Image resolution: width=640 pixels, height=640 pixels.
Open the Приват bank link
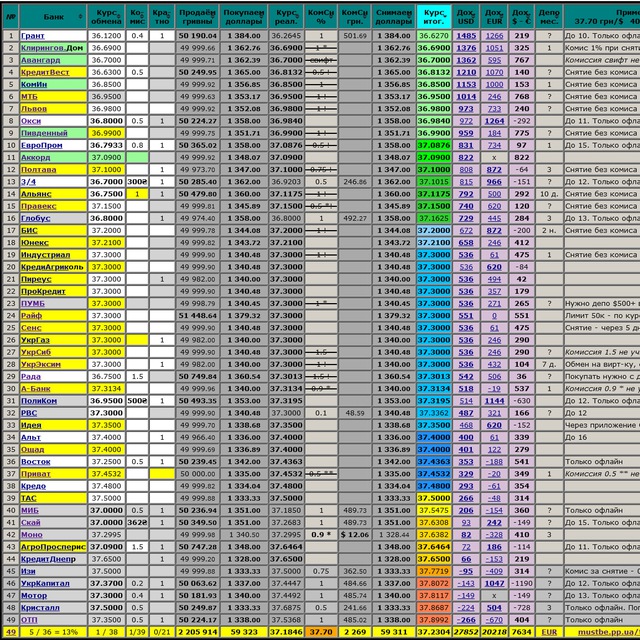coord(36,474)
